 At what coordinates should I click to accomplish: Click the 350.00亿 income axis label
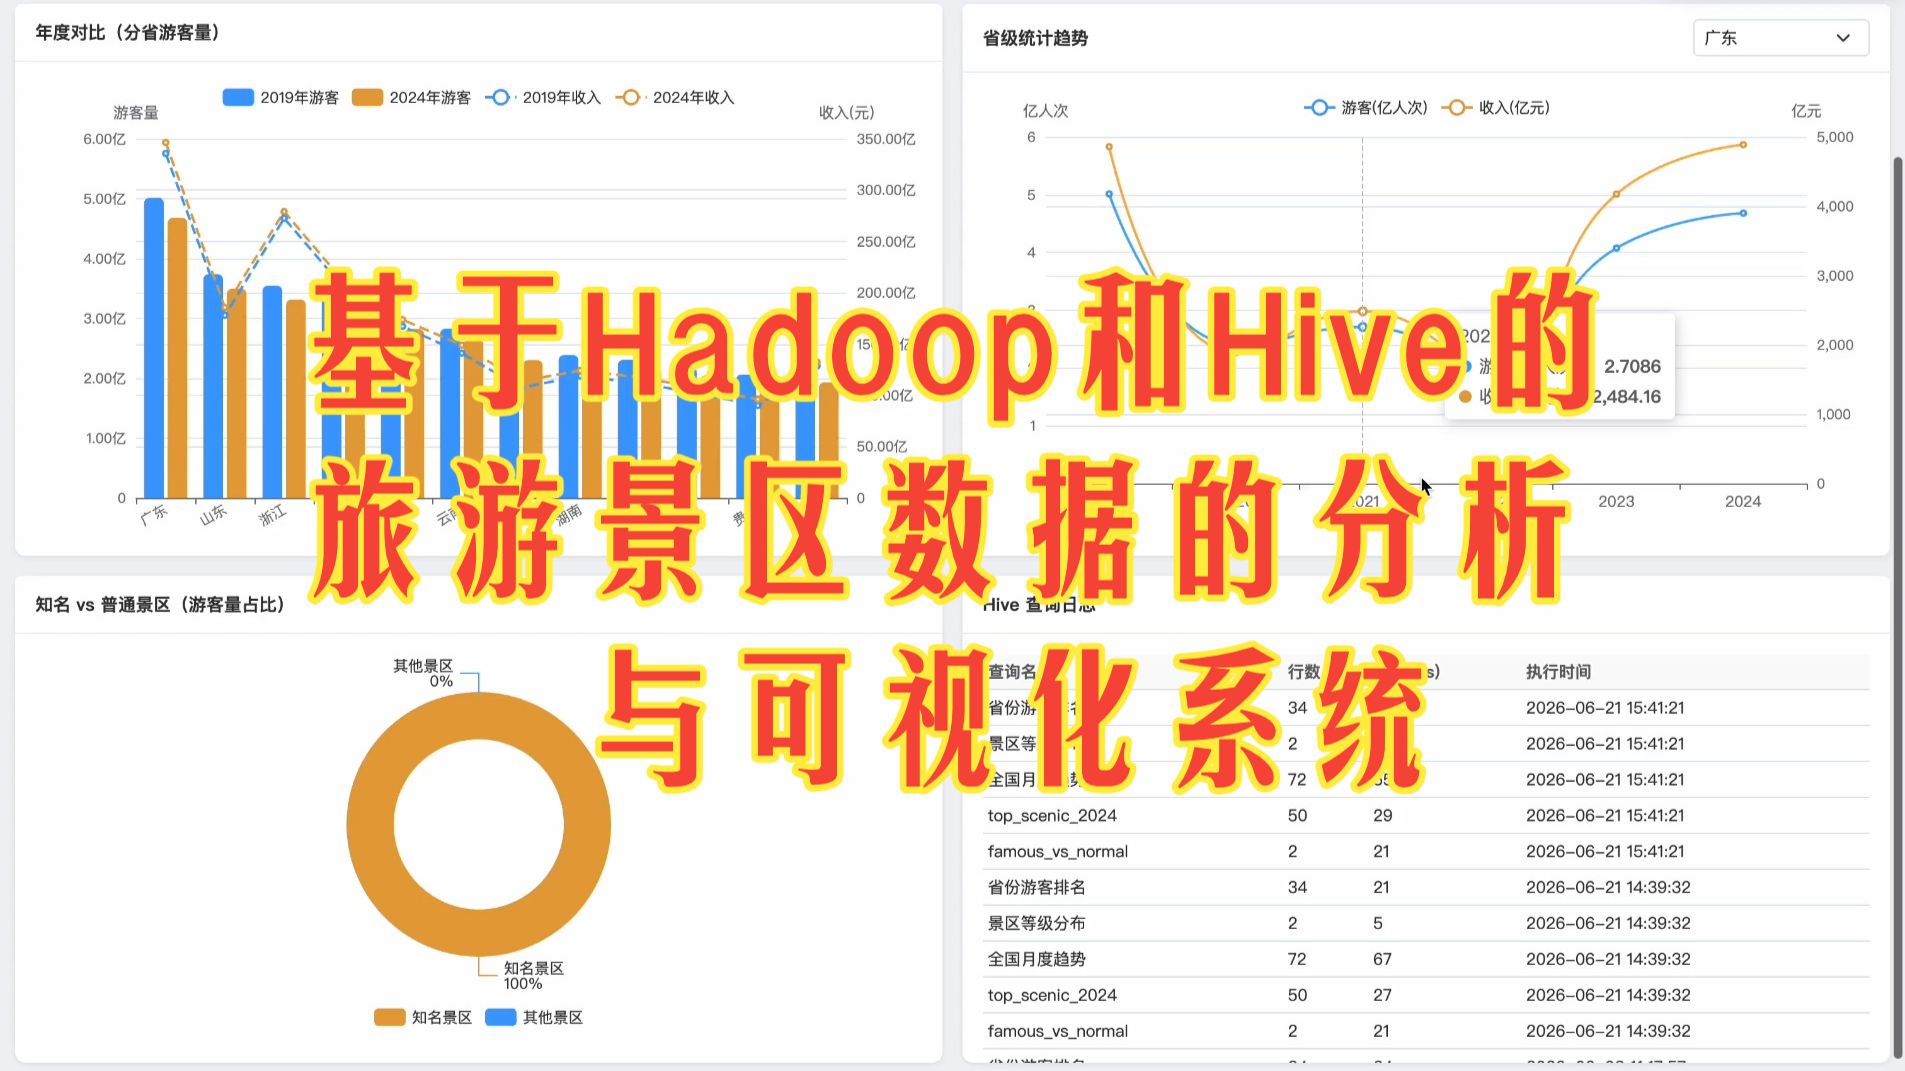point(886,139)
